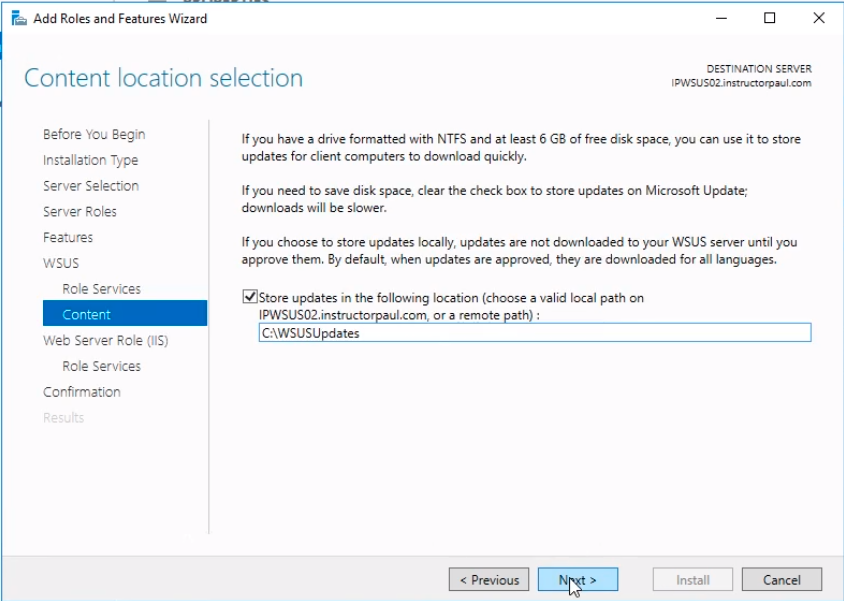Open the Features step
The image size is (844, 601).
click(68, 238)
